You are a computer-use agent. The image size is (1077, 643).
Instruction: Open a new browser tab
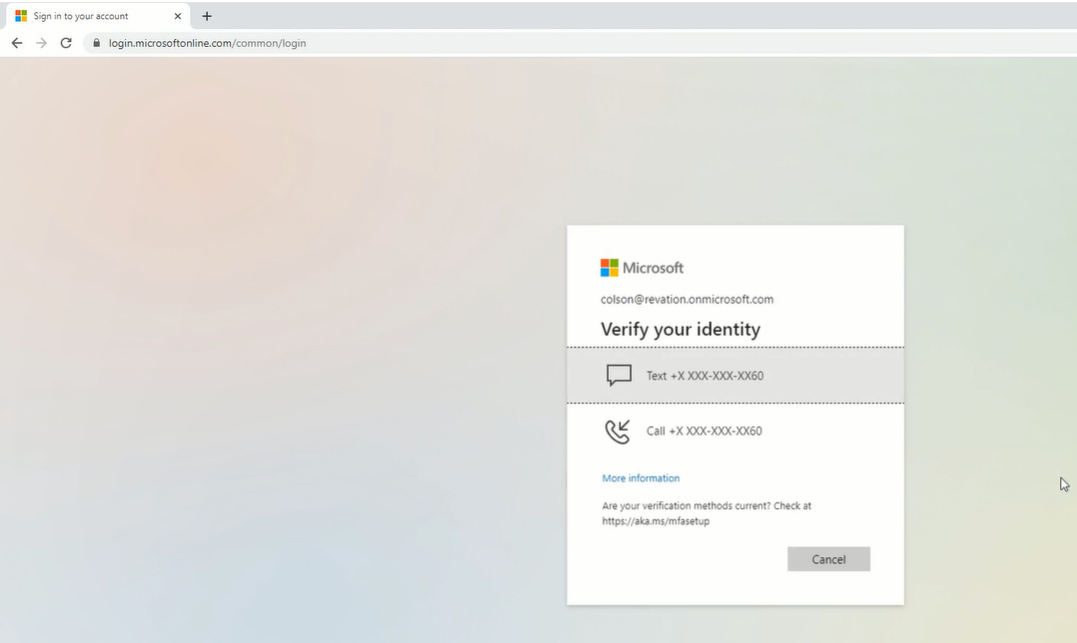click(207, 16)
